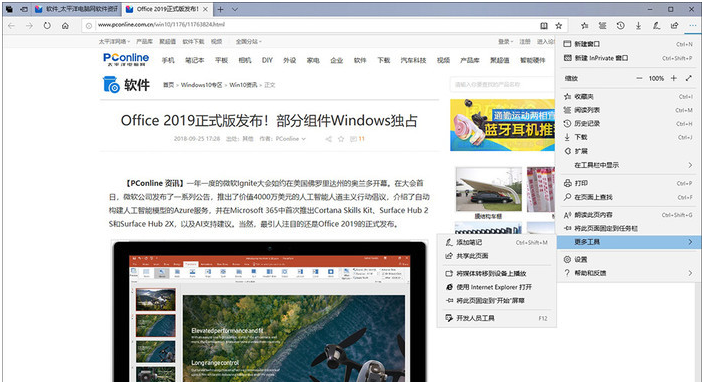Go to the browser home page

click(65, 26)
